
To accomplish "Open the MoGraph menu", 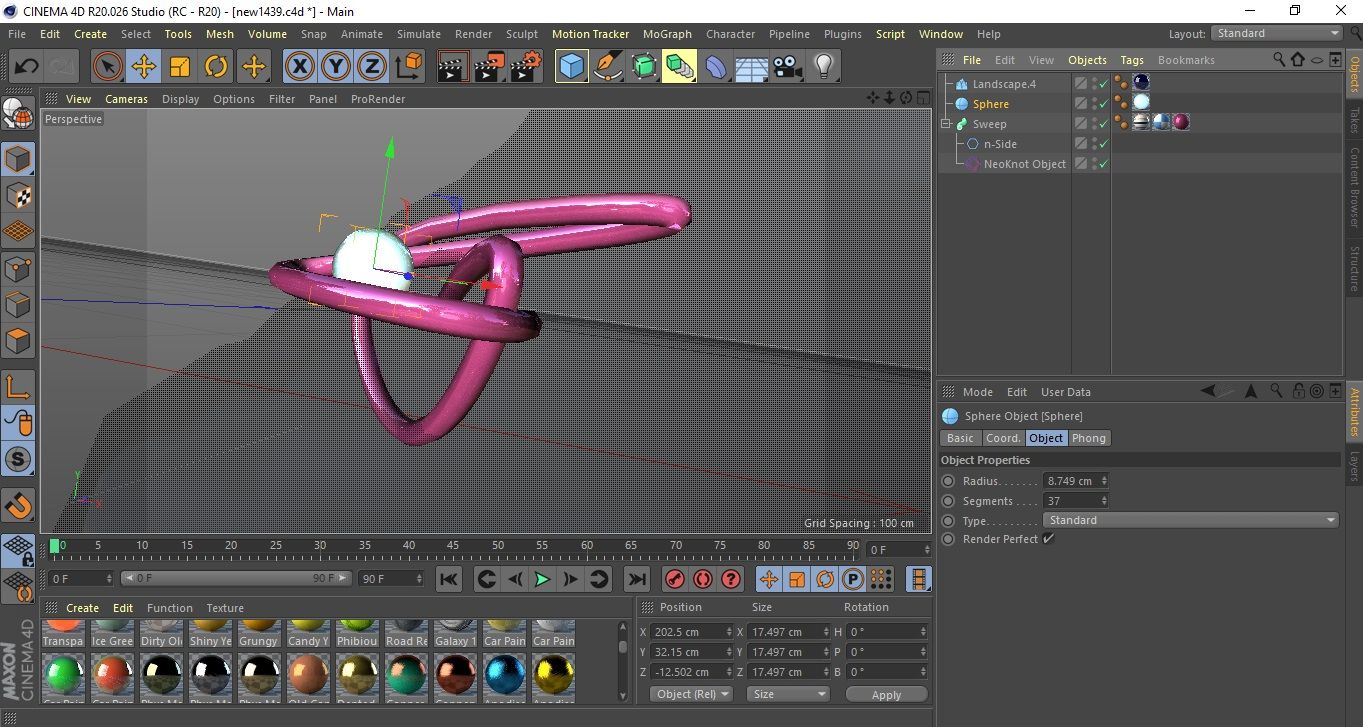I will pyautogui.click(x=667, y=34).
